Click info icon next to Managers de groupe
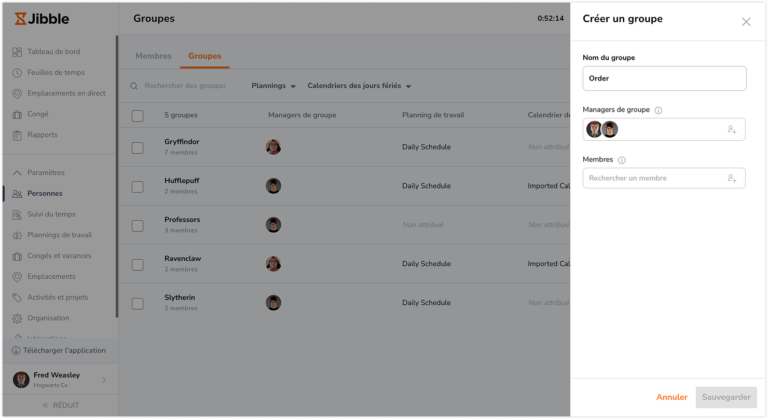 658,110
